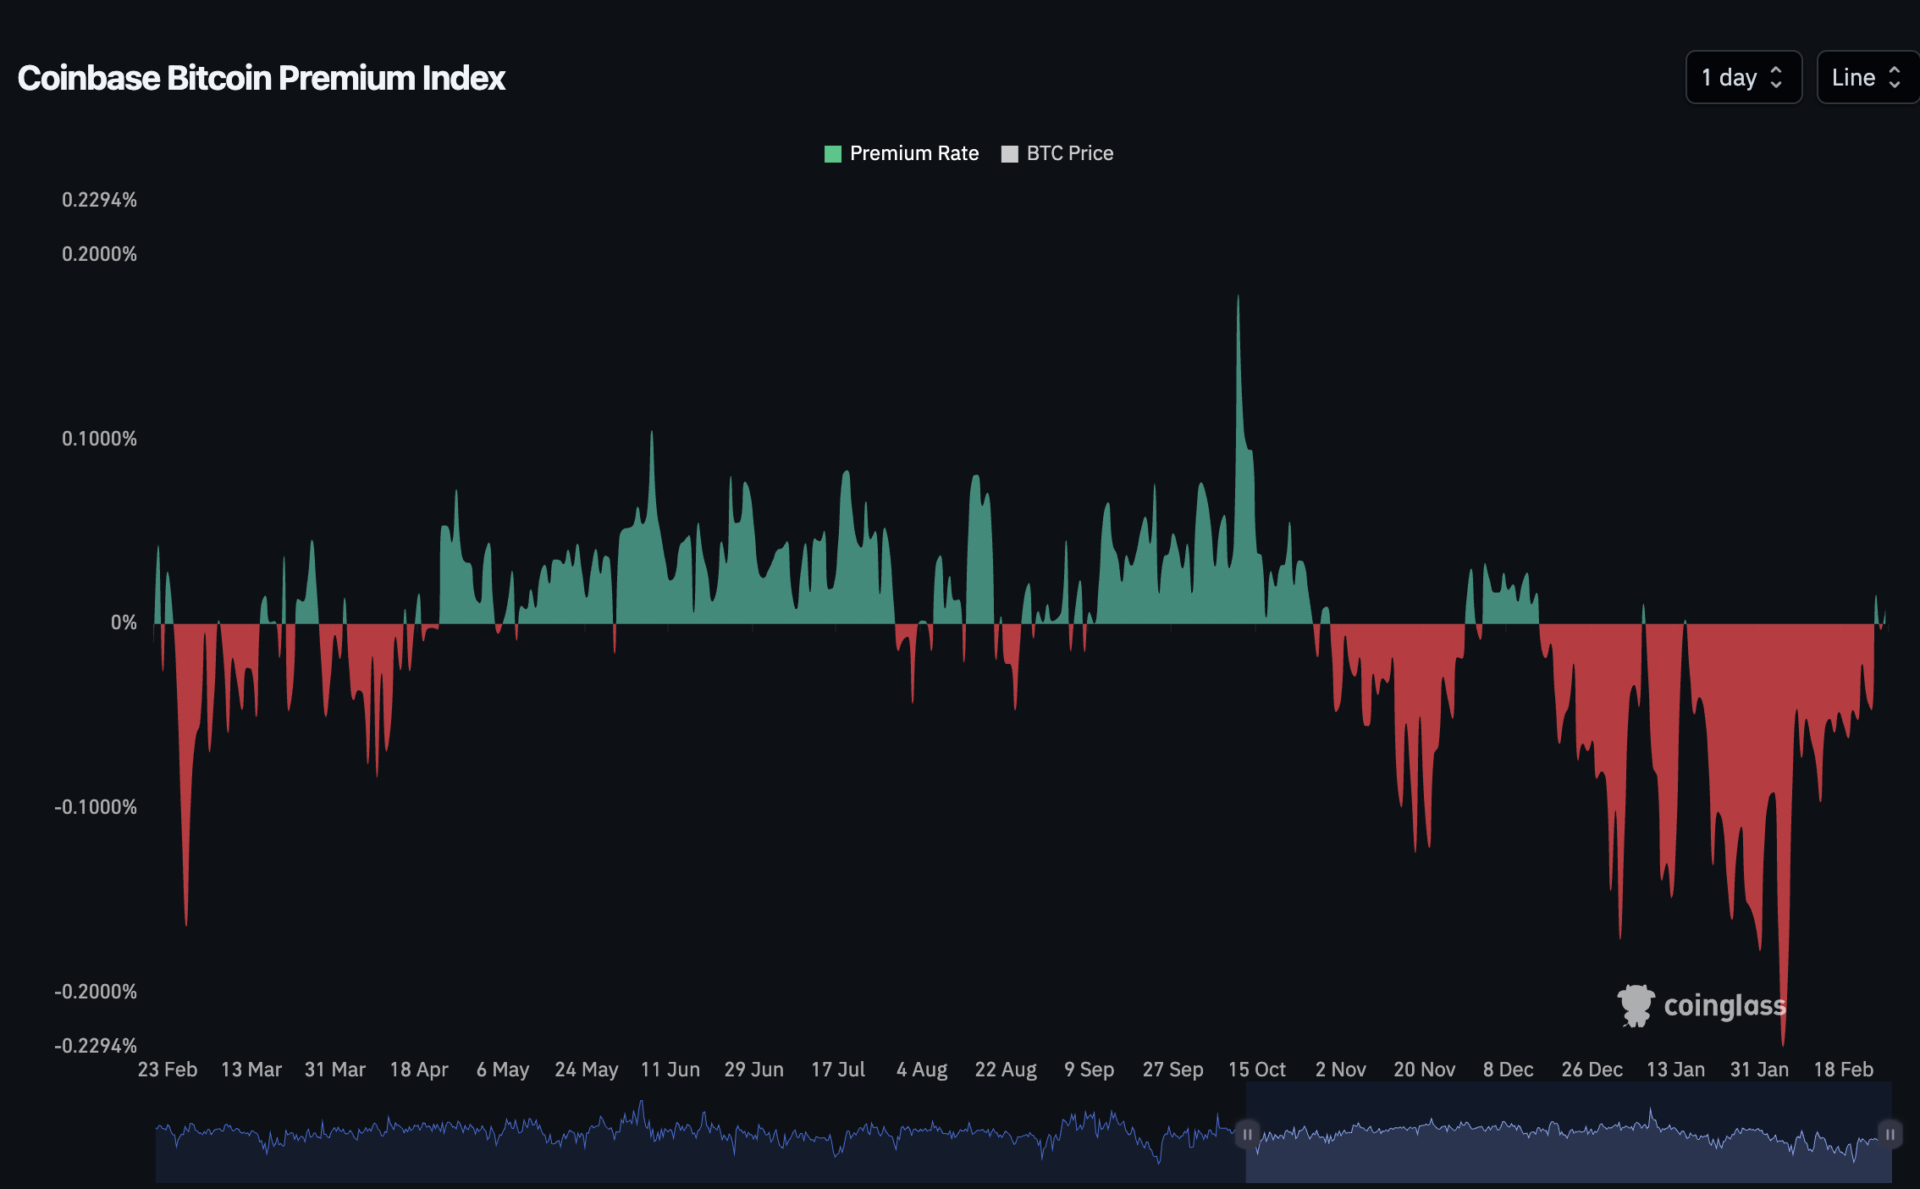The width and height of the screenshot is (1920, 1189).
Task: Grab the left range slider handle
Action: coord(1247,1134)
